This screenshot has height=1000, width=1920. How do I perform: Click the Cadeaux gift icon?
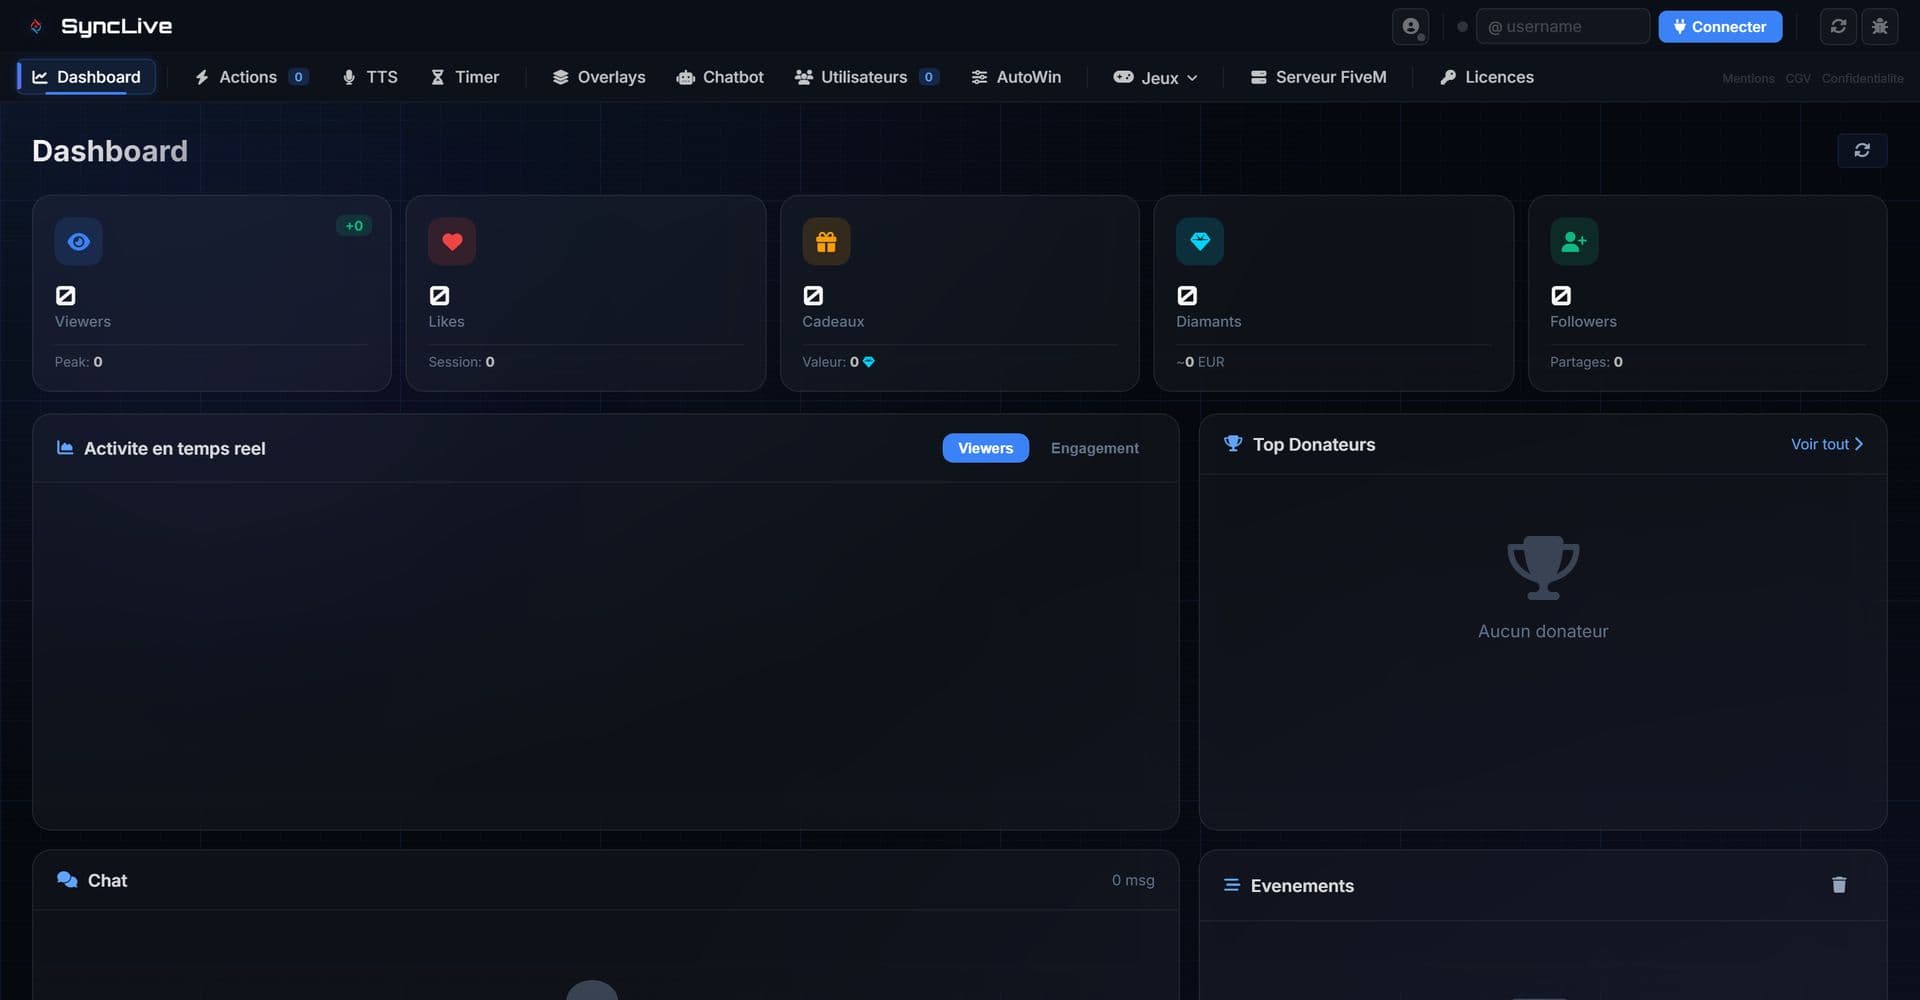point(826,241)
